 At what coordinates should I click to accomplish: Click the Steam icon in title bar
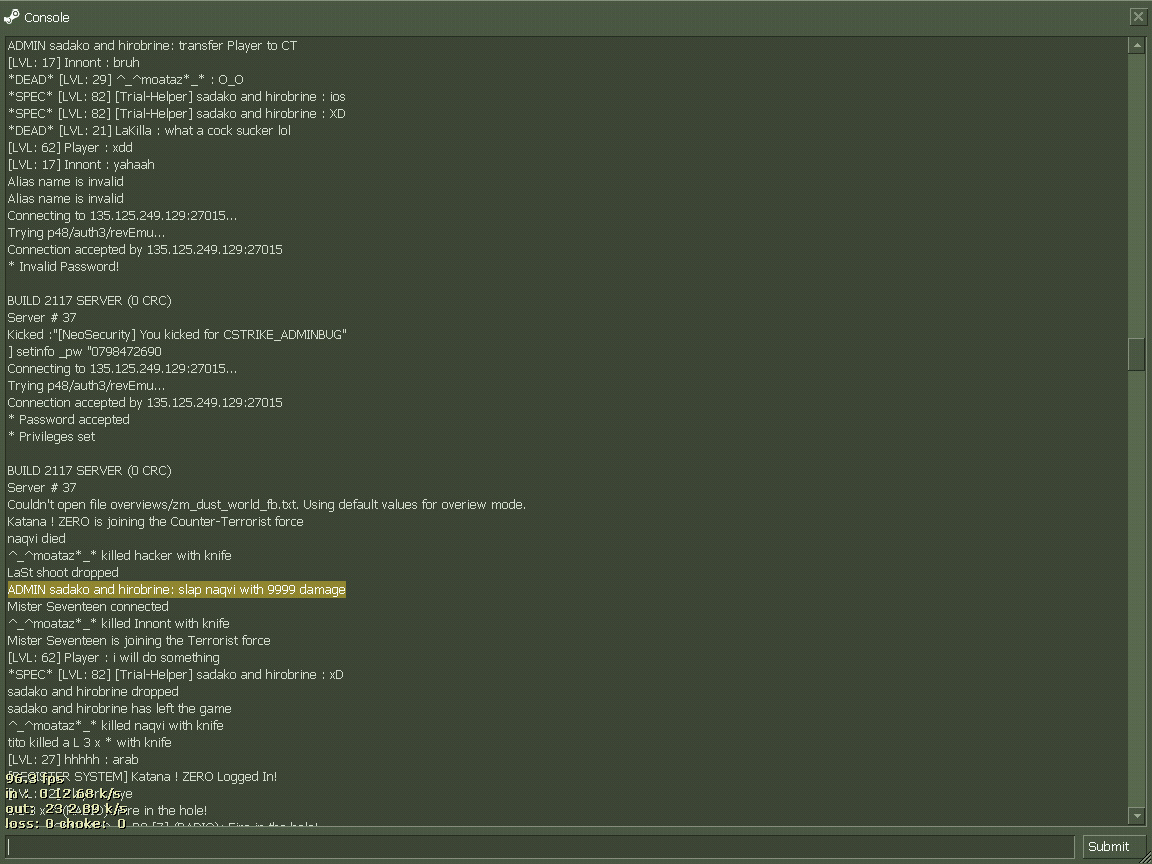pyautogui.click(x=12, y=17)
